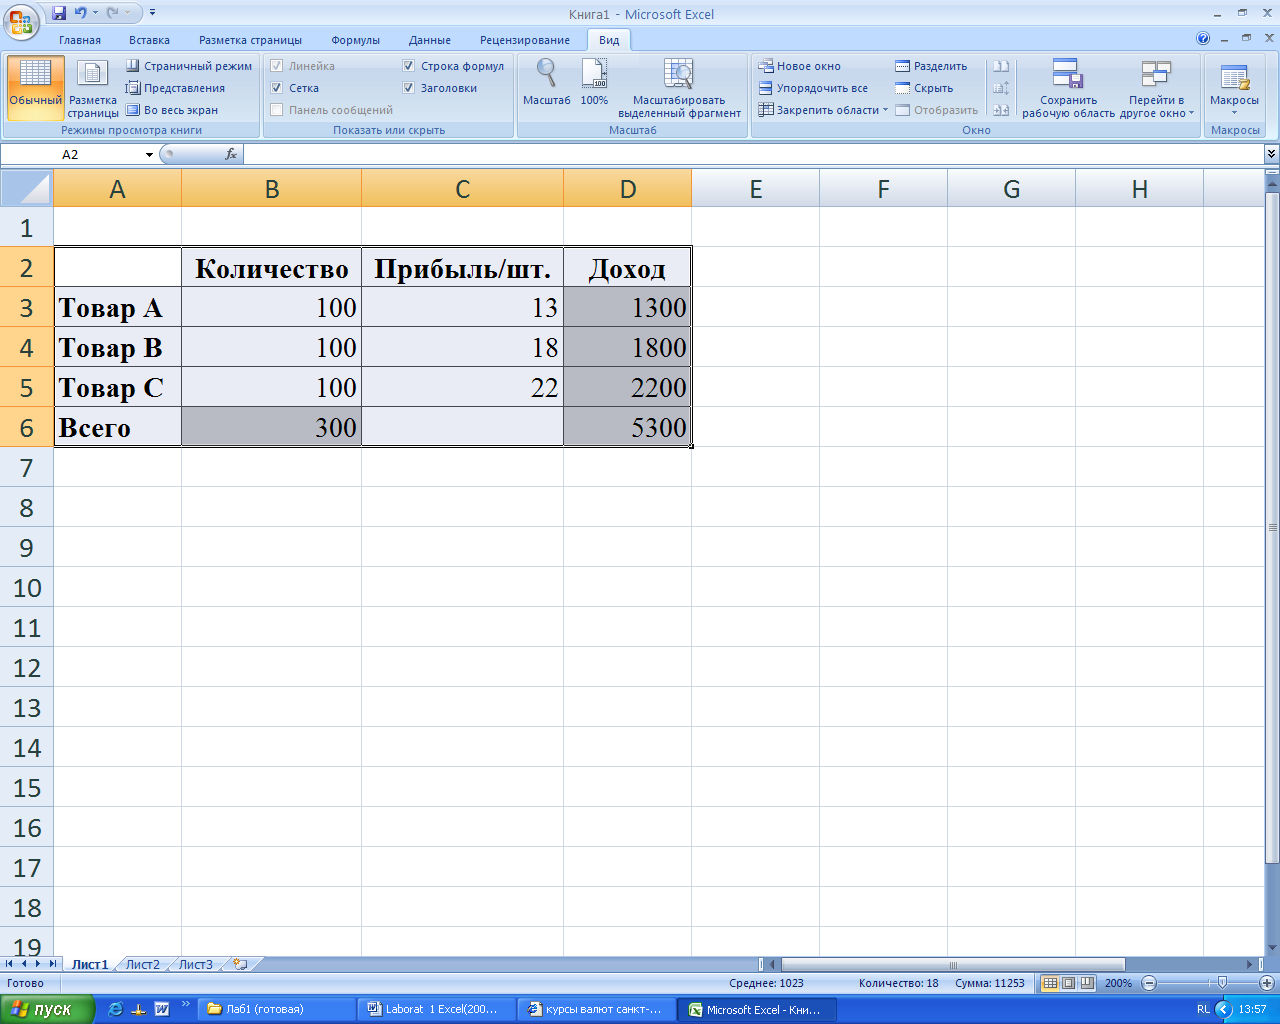Select cell containing Товар B
Screen dimensions: 1280x1024
(118, 347)
